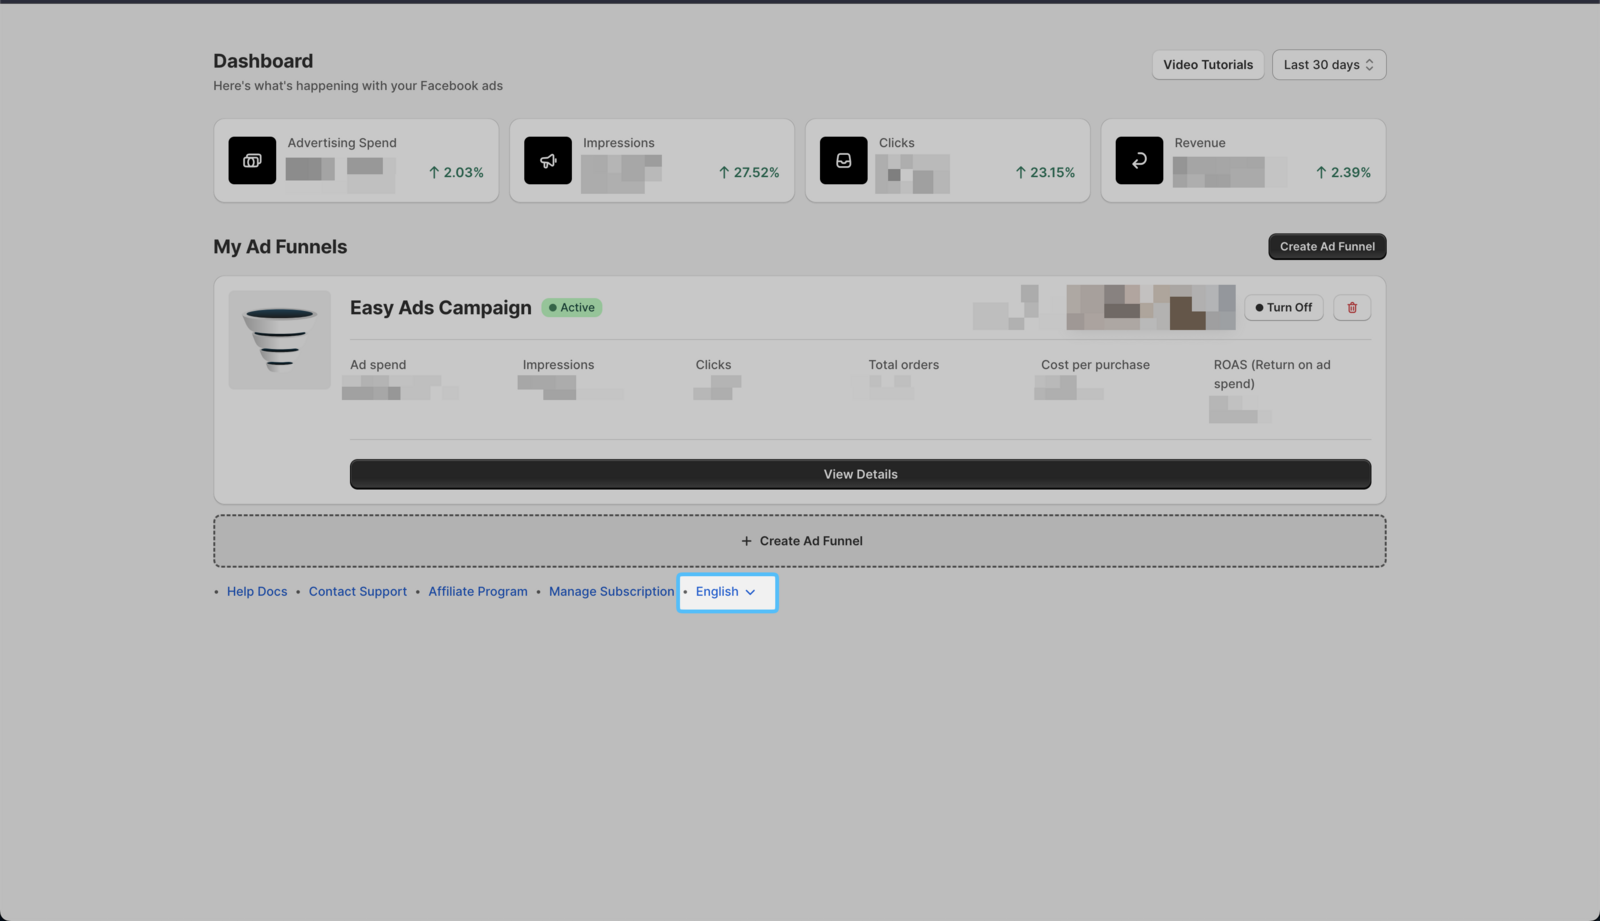View Details of Easy Ads Campaign
The width and height of the screenshot is (1600, 921).
[860, 474]
